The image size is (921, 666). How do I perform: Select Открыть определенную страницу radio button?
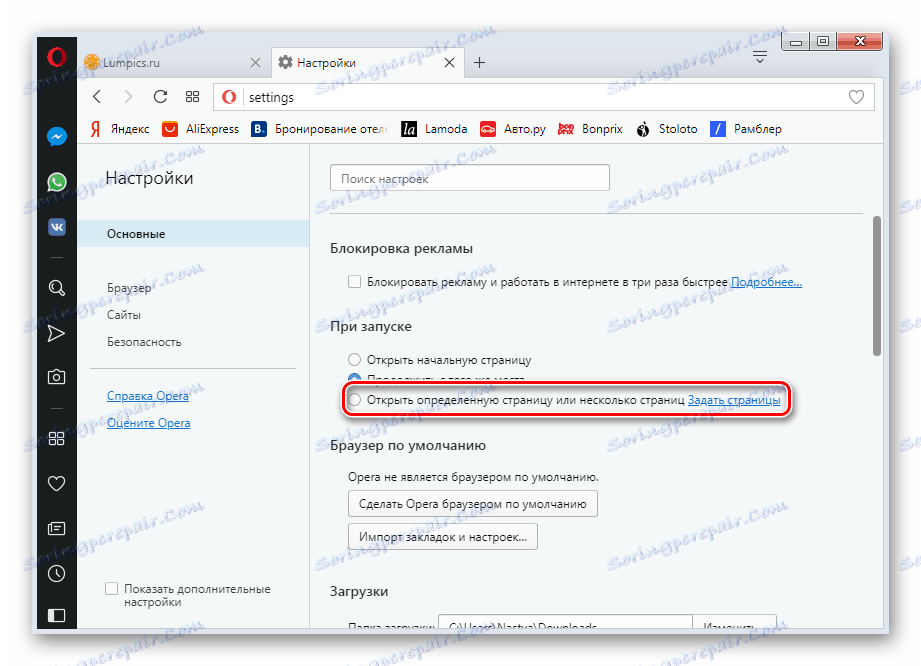pos(354,400)
